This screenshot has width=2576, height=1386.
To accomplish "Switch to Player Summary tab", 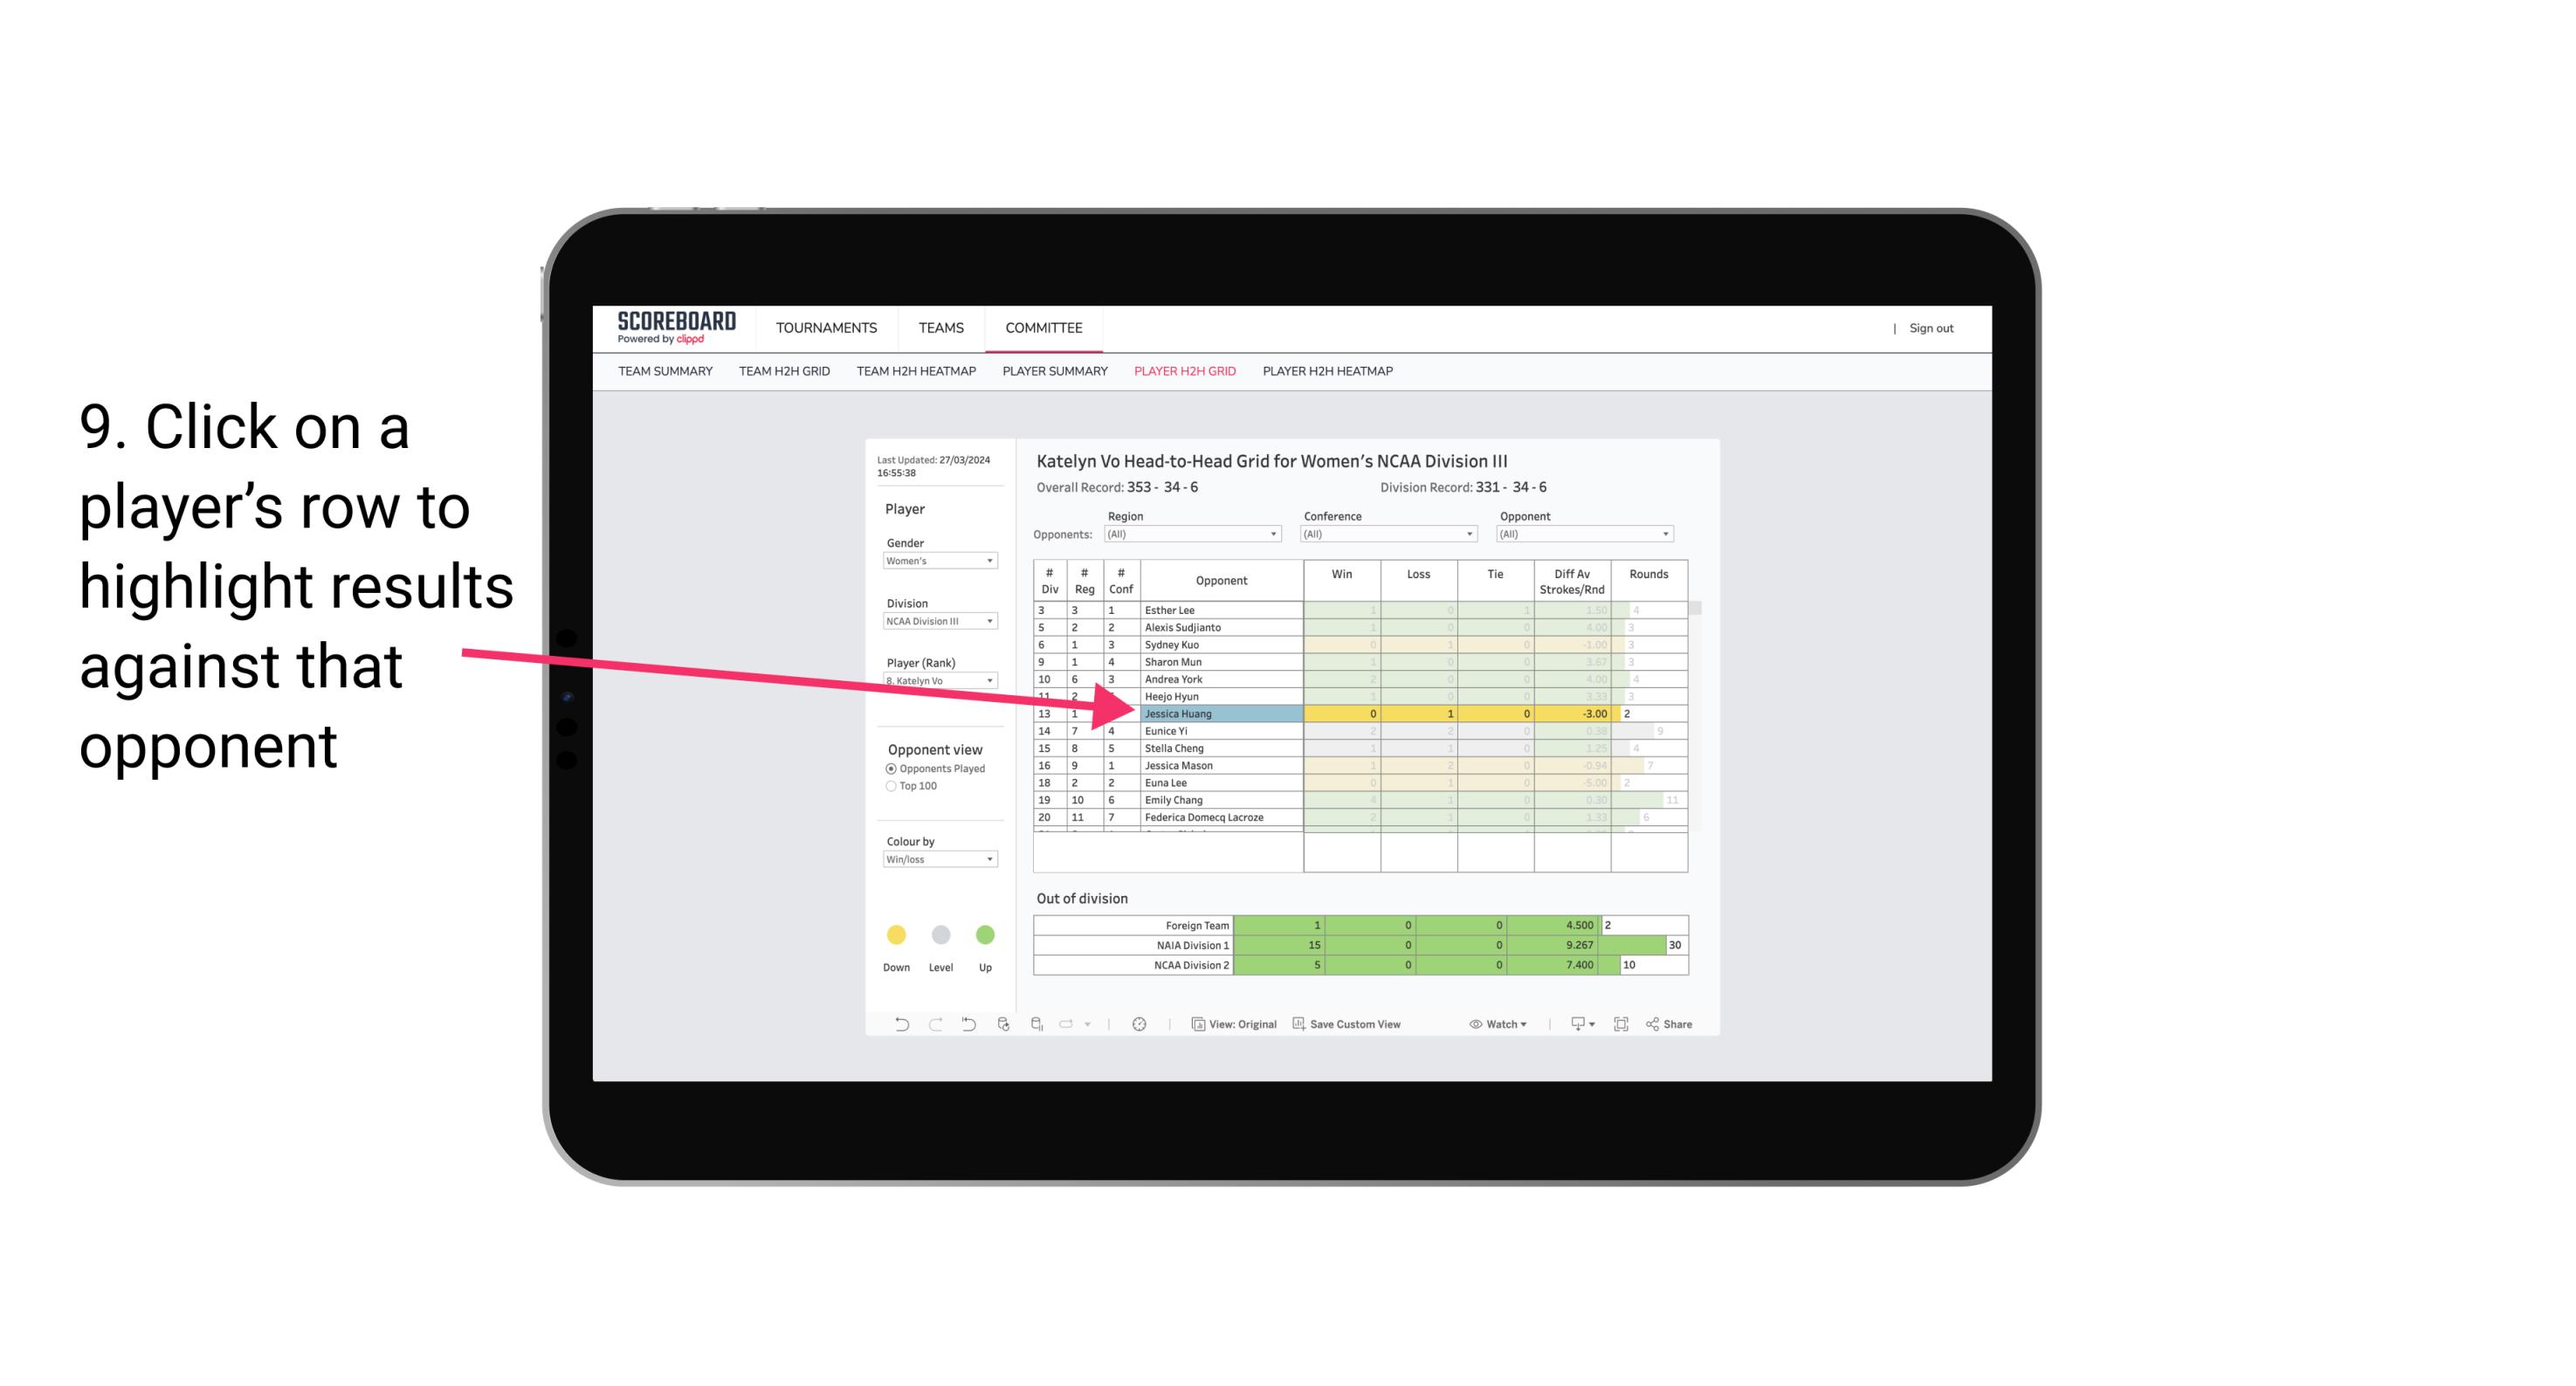I will [x=1050, y=374].
